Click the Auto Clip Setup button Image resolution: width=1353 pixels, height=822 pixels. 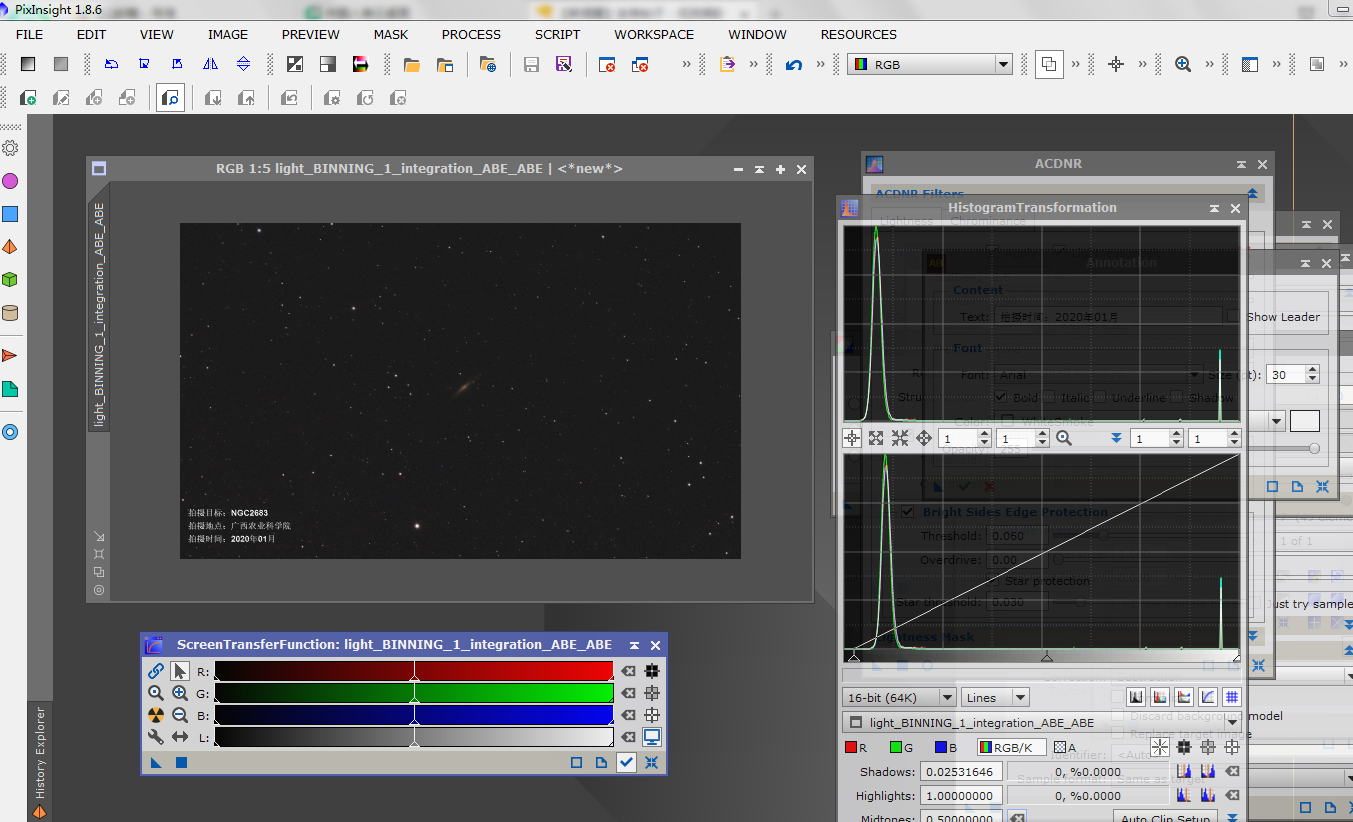tap(1166, 817)
